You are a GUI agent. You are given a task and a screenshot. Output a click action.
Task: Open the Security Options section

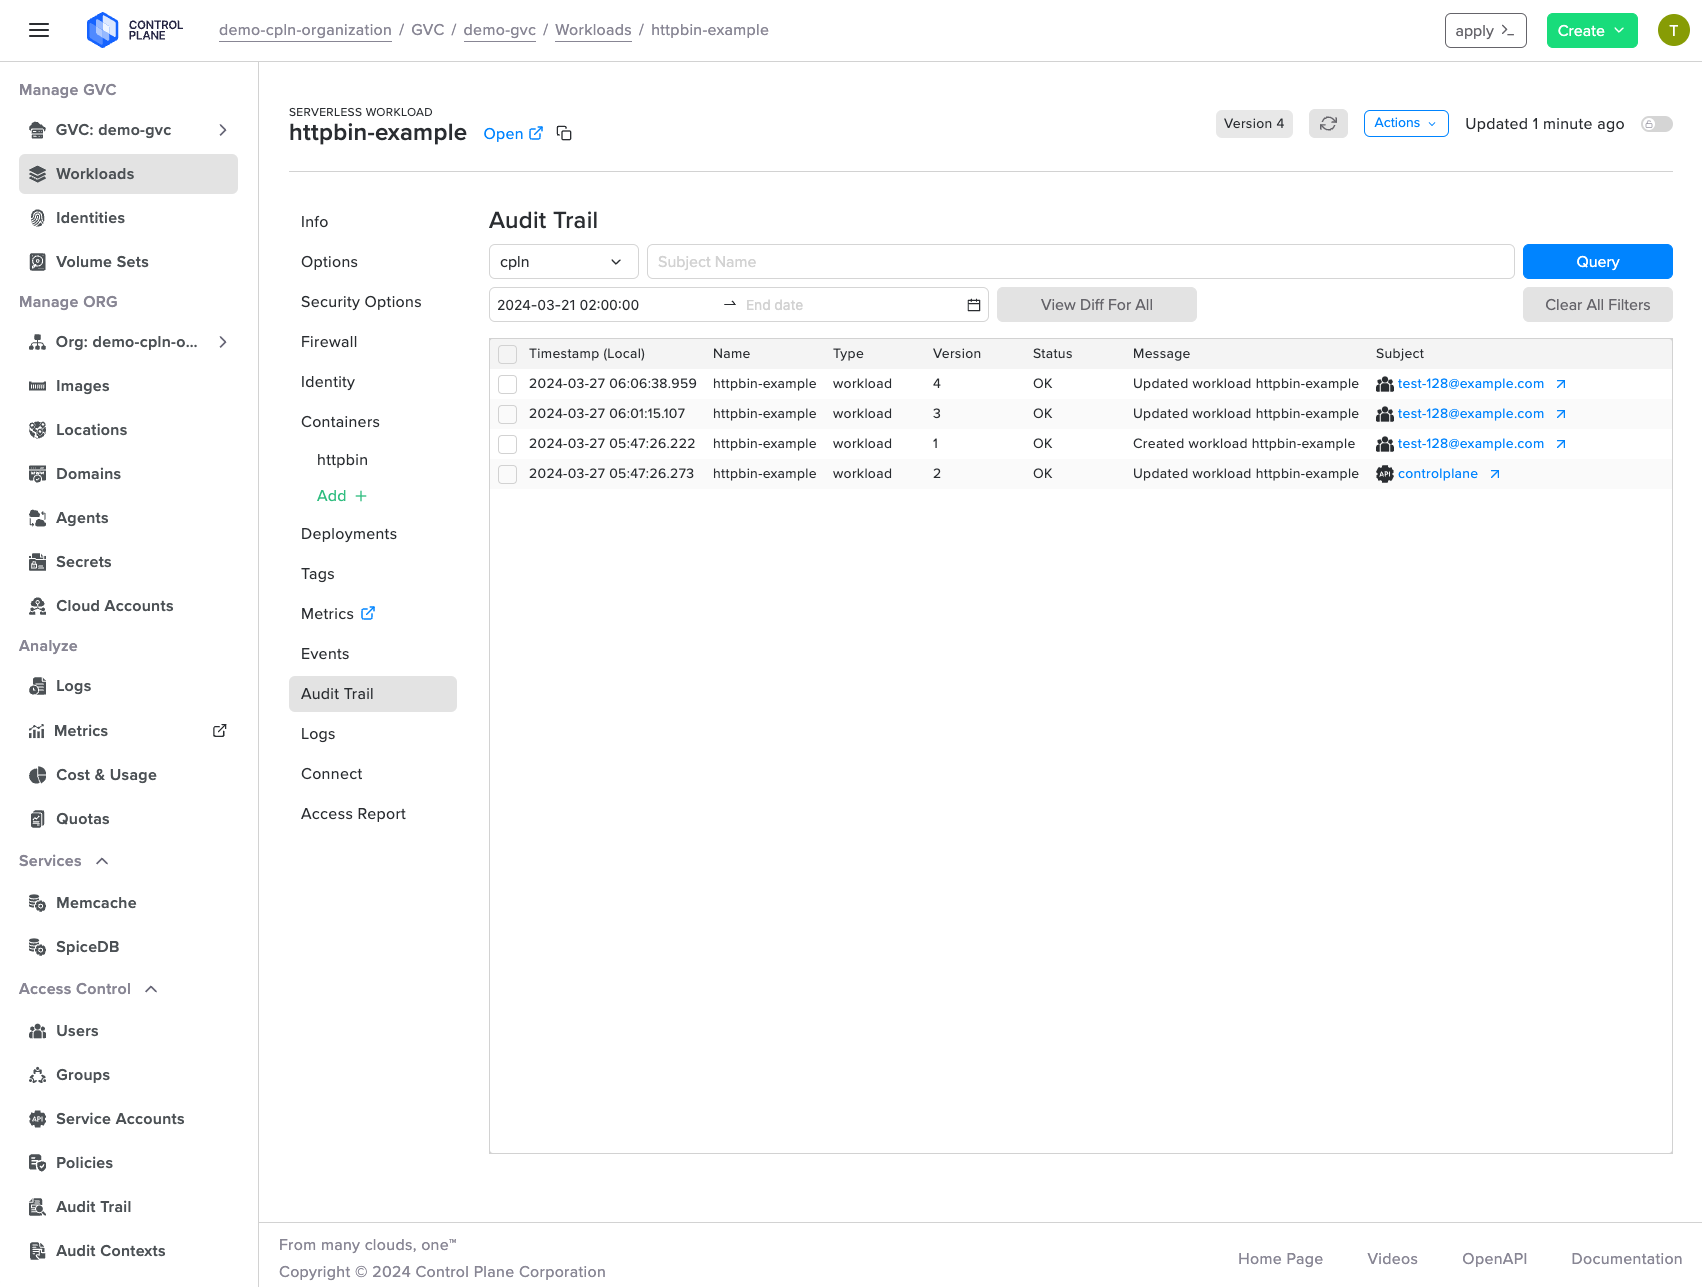[x=361, y=301]
